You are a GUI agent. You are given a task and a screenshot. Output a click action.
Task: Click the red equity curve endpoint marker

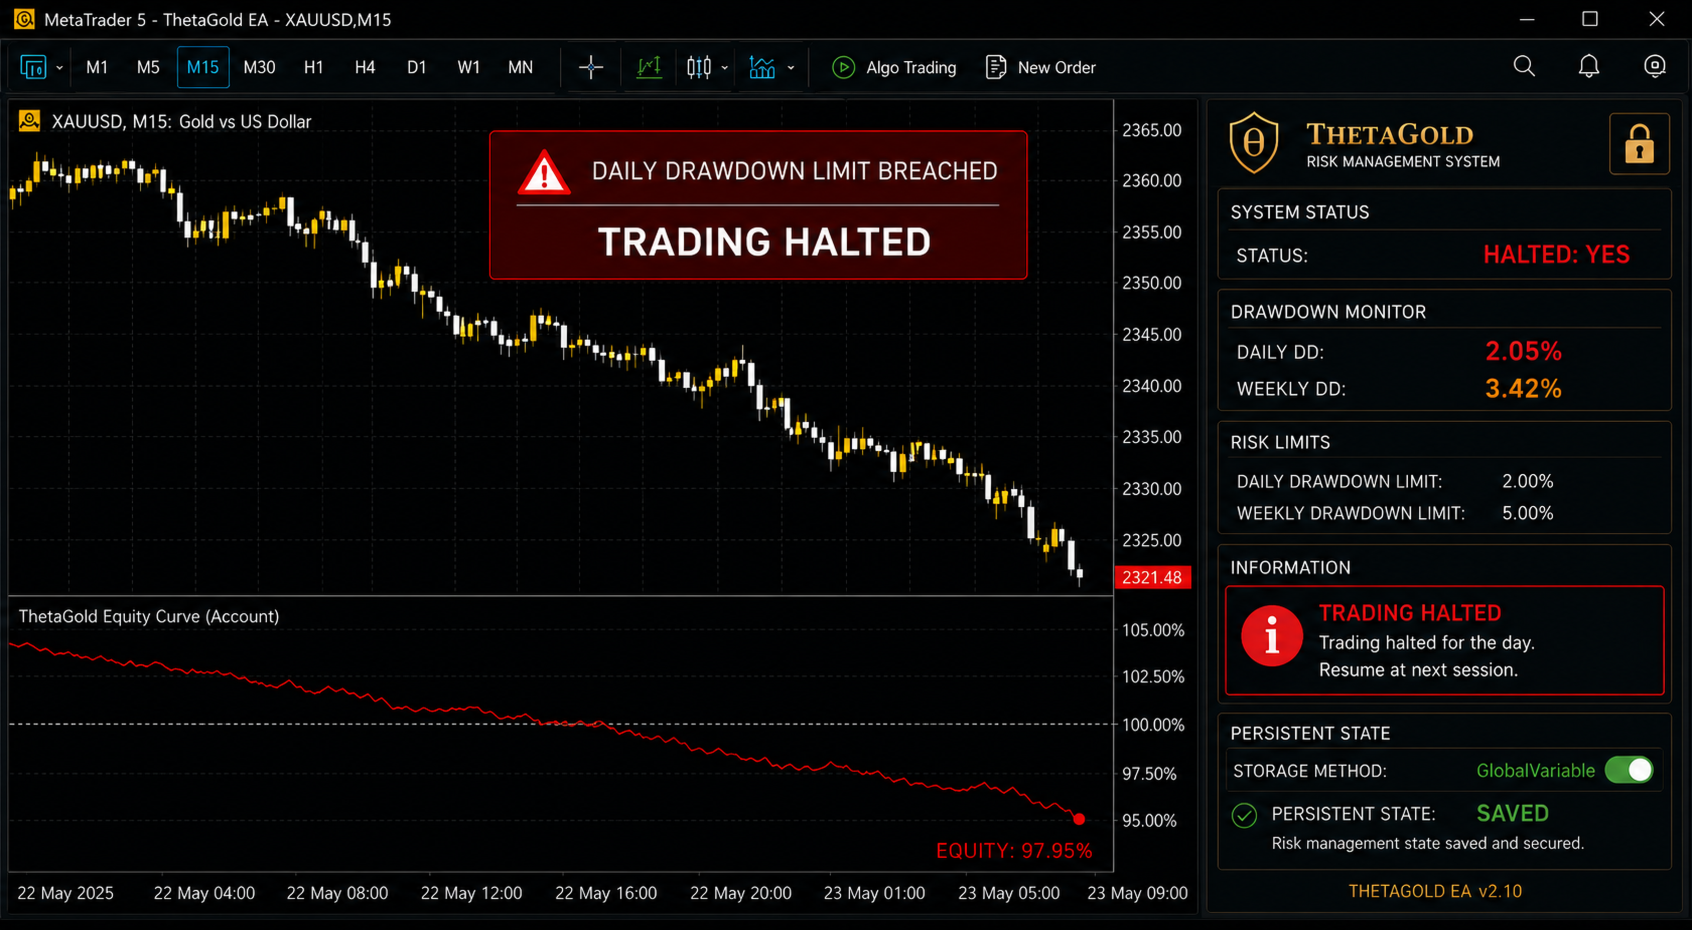1079,819
